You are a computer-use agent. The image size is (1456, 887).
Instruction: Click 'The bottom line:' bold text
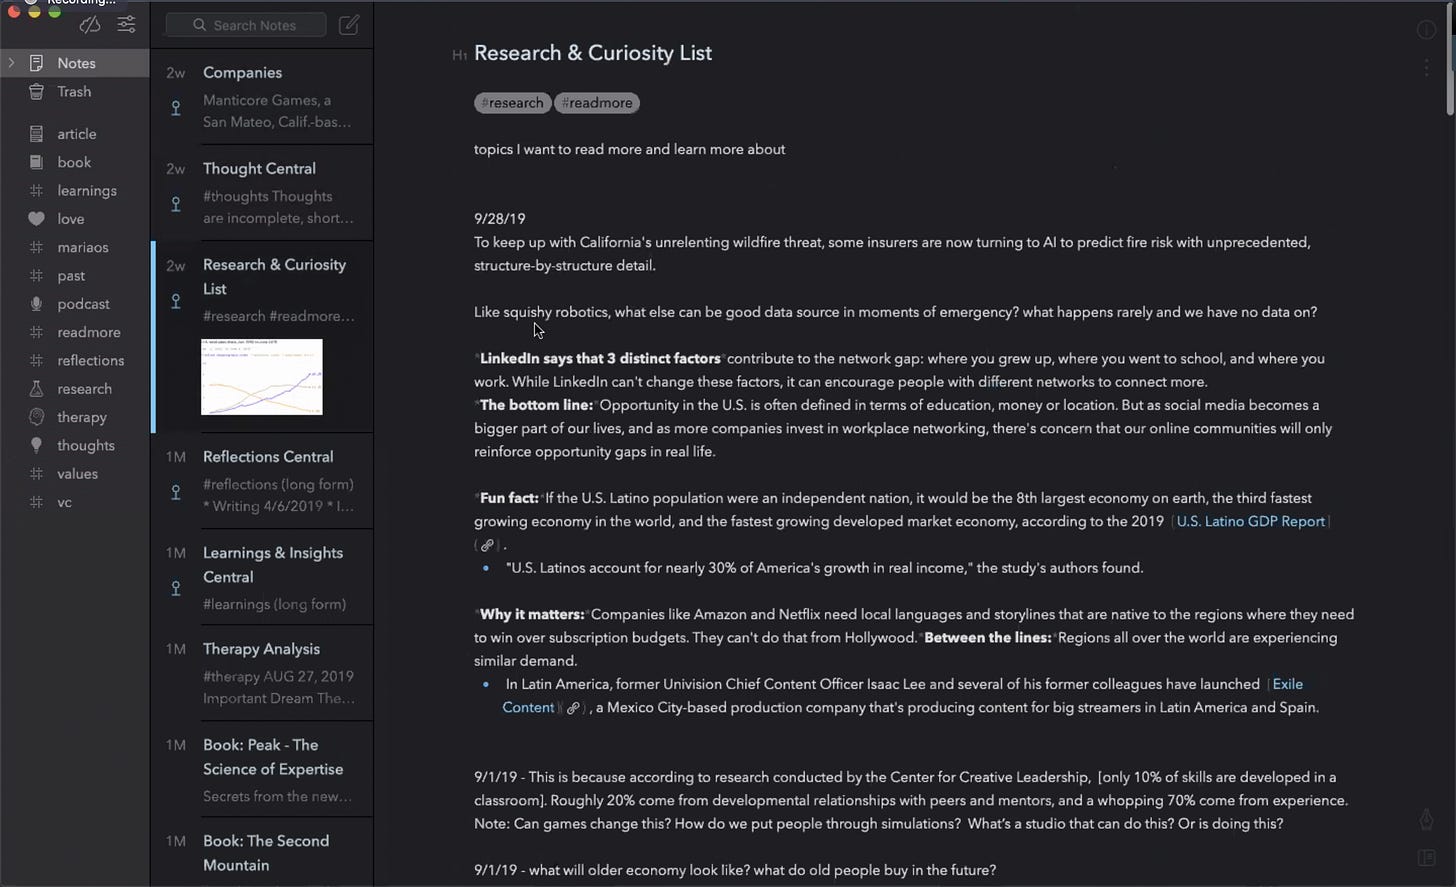(536, 405)
